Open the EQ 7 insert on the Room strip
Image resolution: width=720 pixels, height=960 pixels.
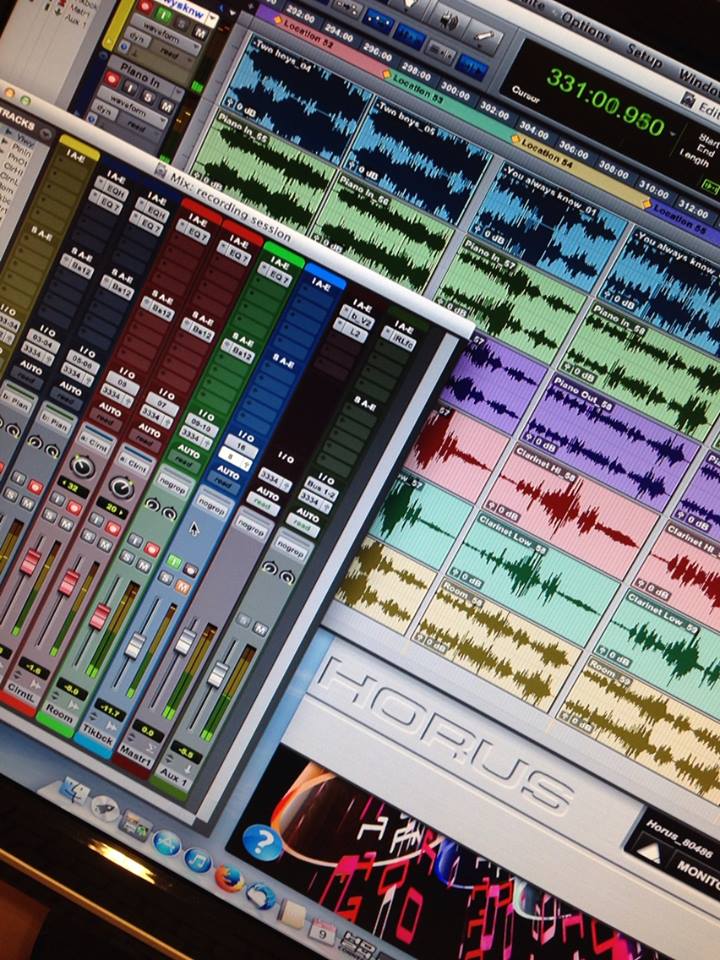pyautogui.click(x=275, y=274)
